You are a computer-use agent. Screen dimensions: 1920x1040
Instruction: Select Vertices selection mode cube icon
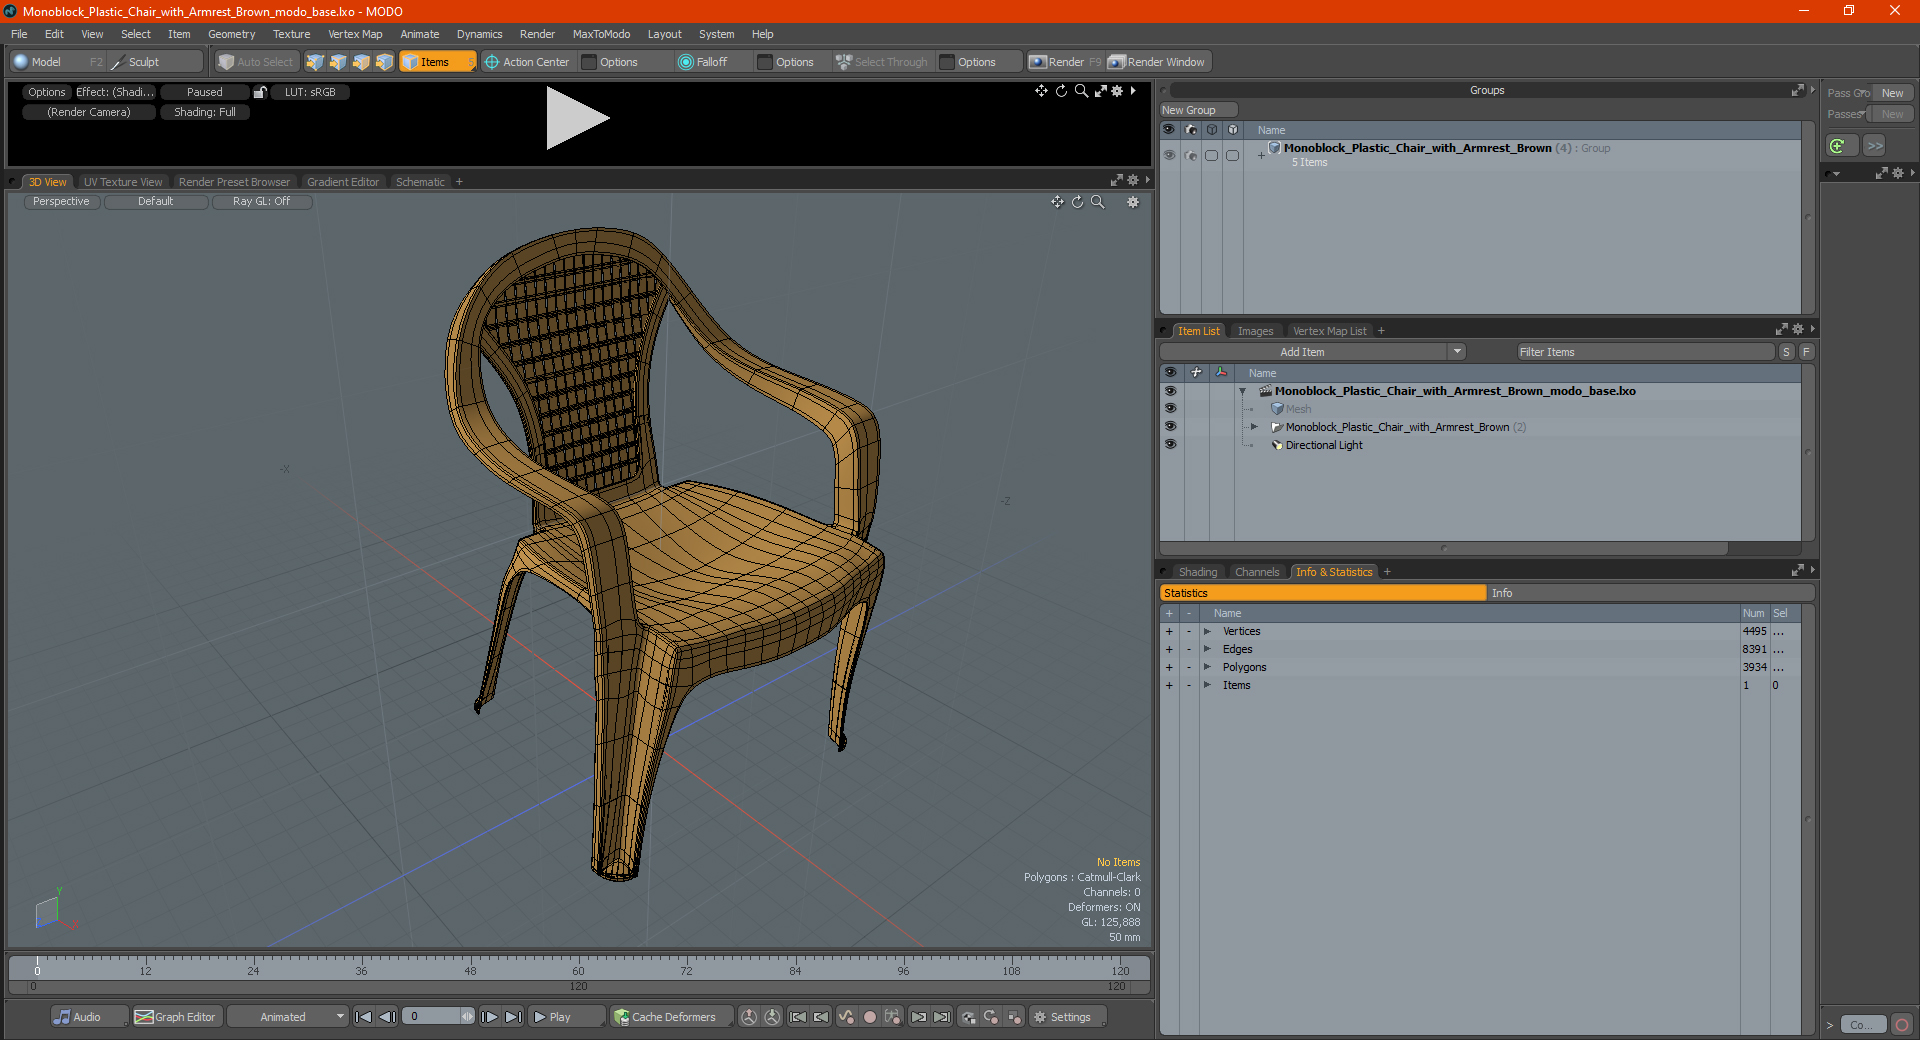coord(315,62)
